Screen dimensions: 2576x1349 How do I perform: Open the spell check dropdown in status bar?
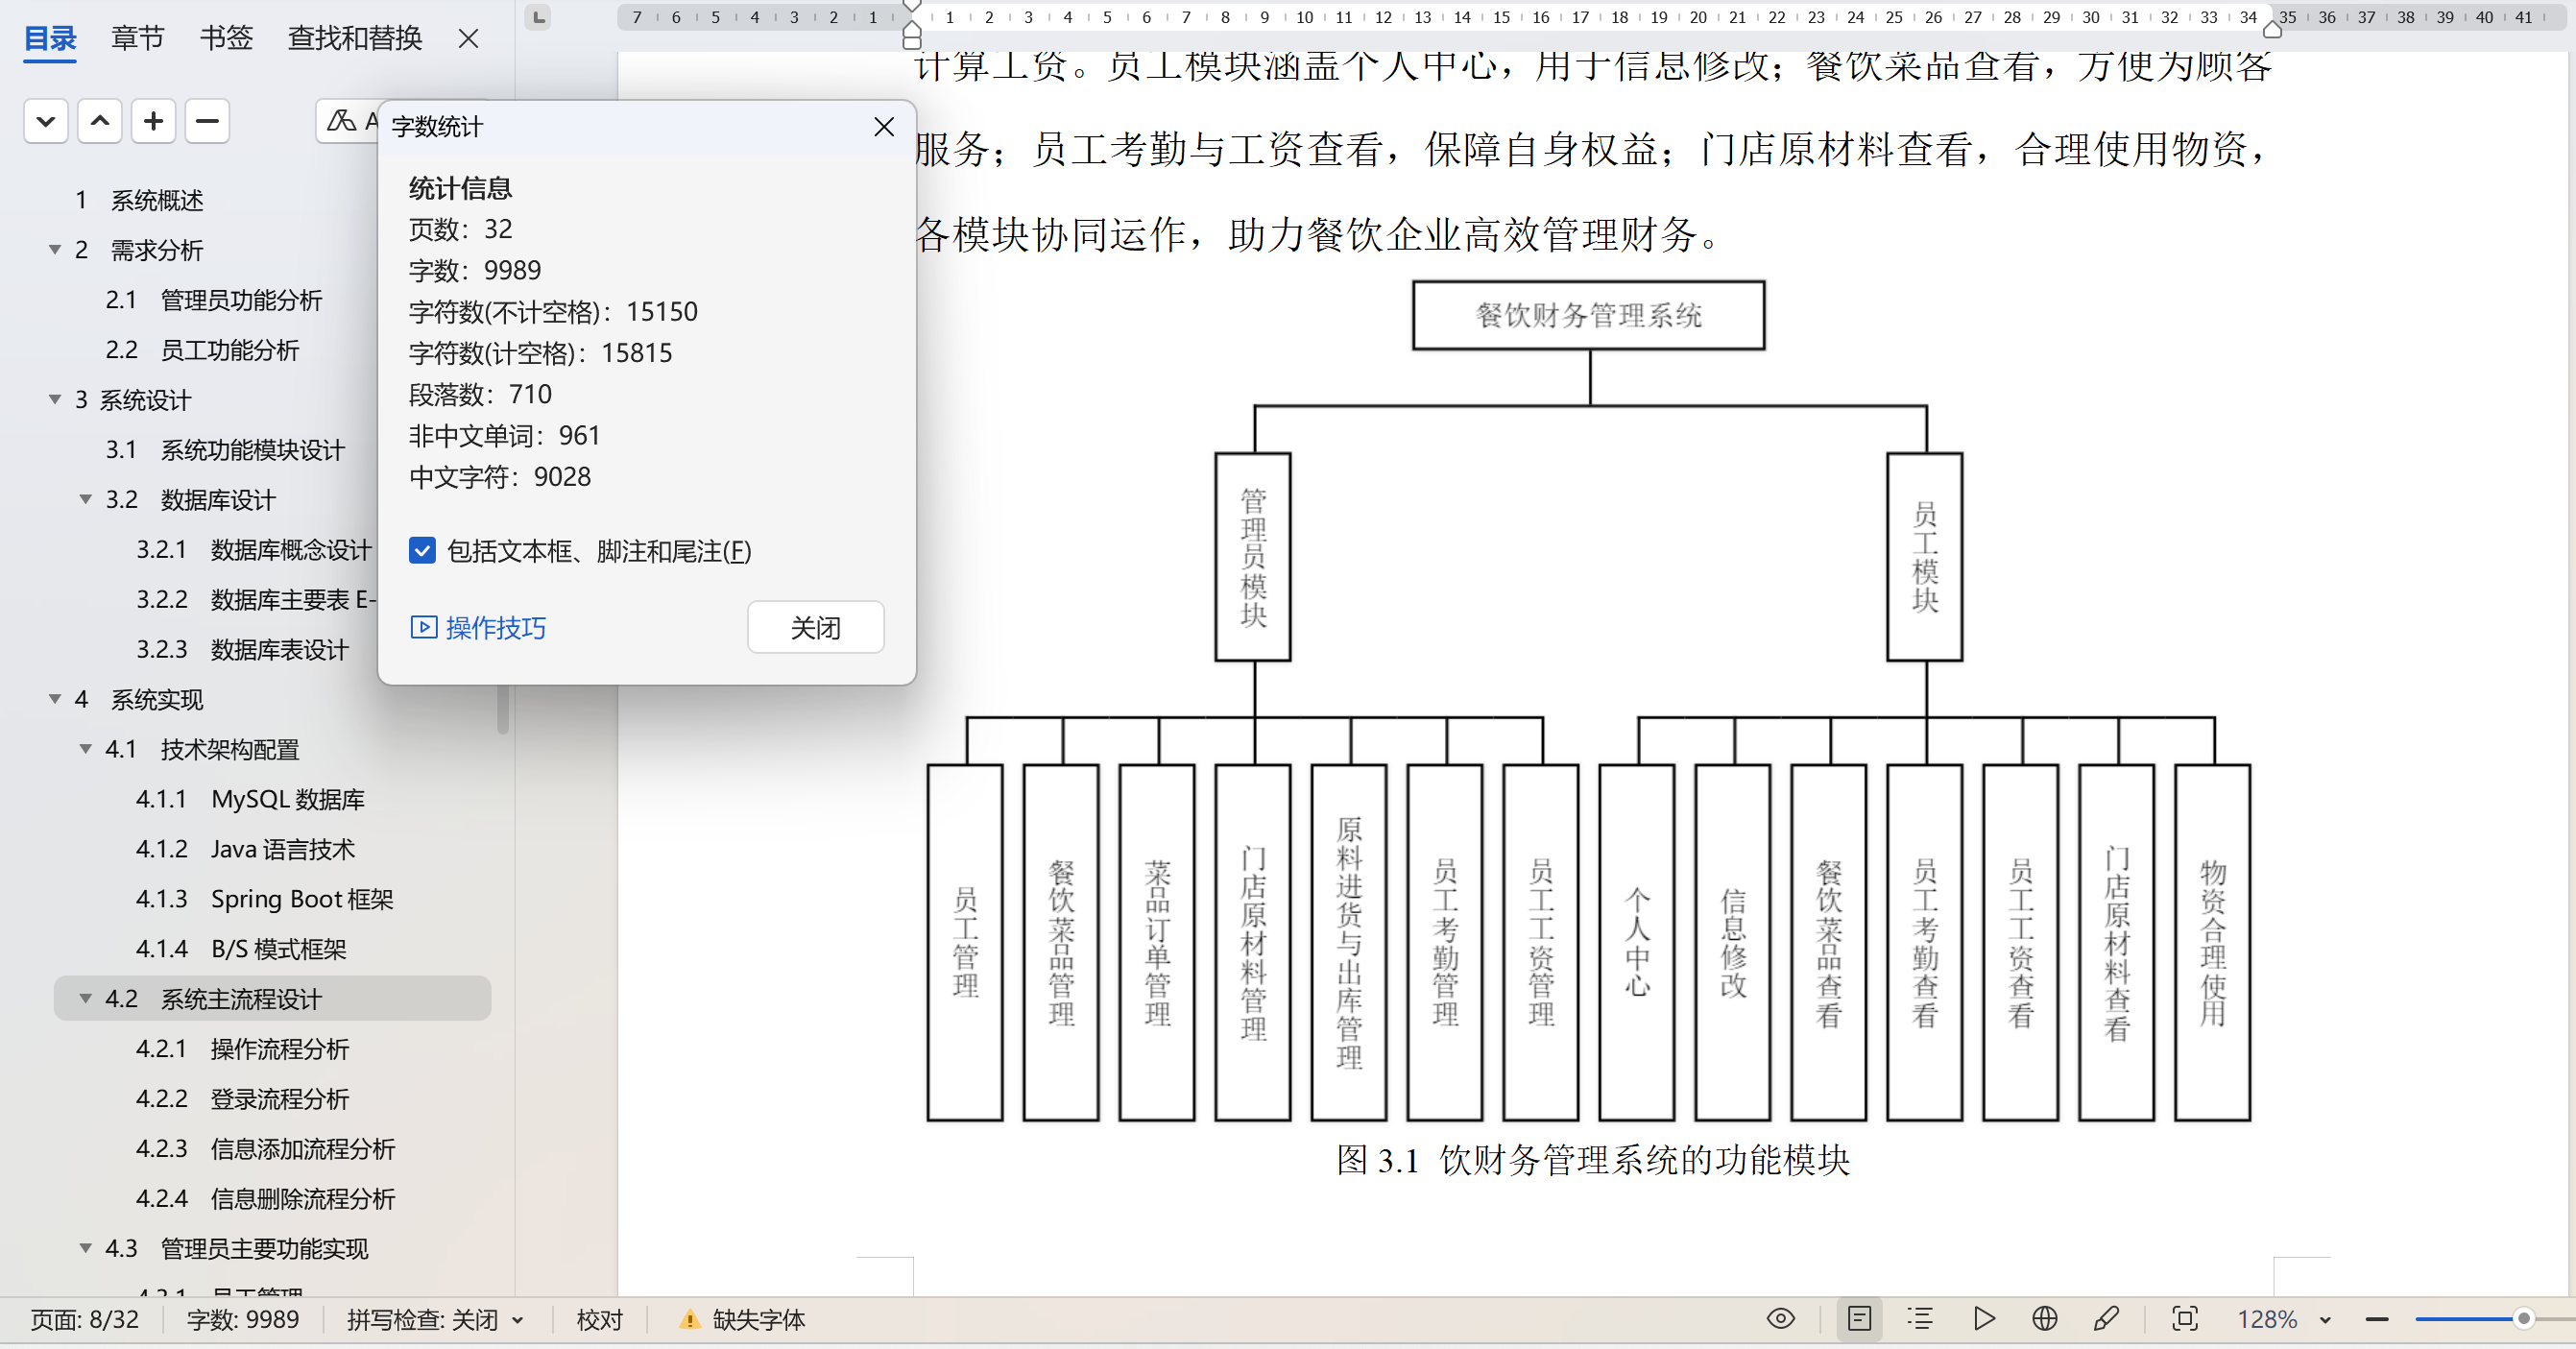[x=518, y=1320]
